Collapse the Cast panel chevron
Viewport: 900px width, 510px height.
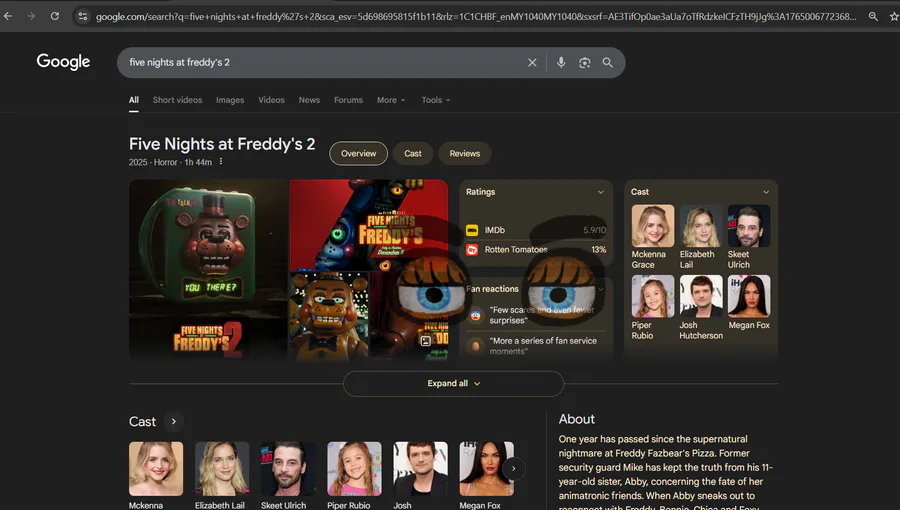tap(766, 192)
